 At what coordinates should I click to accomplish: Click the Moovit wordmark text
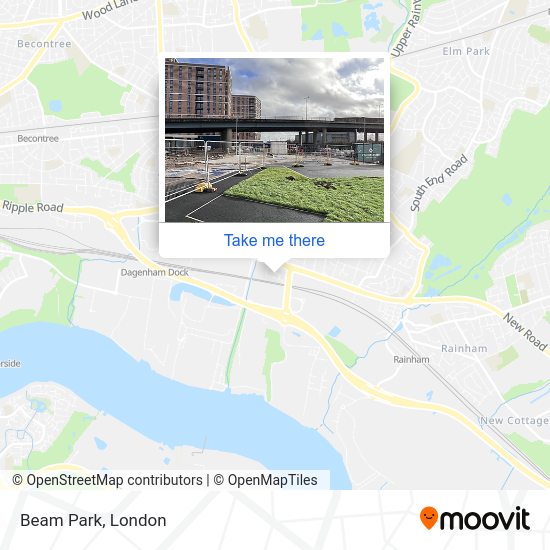485,519
